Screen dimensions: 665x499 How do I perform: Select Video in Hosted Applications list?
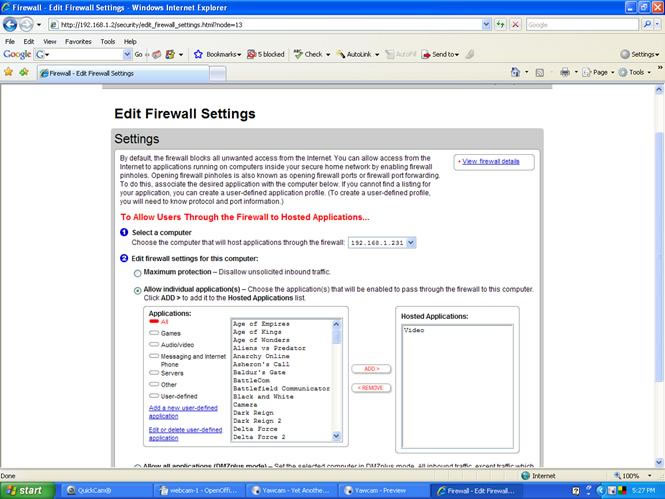click(x=414, y=330)
